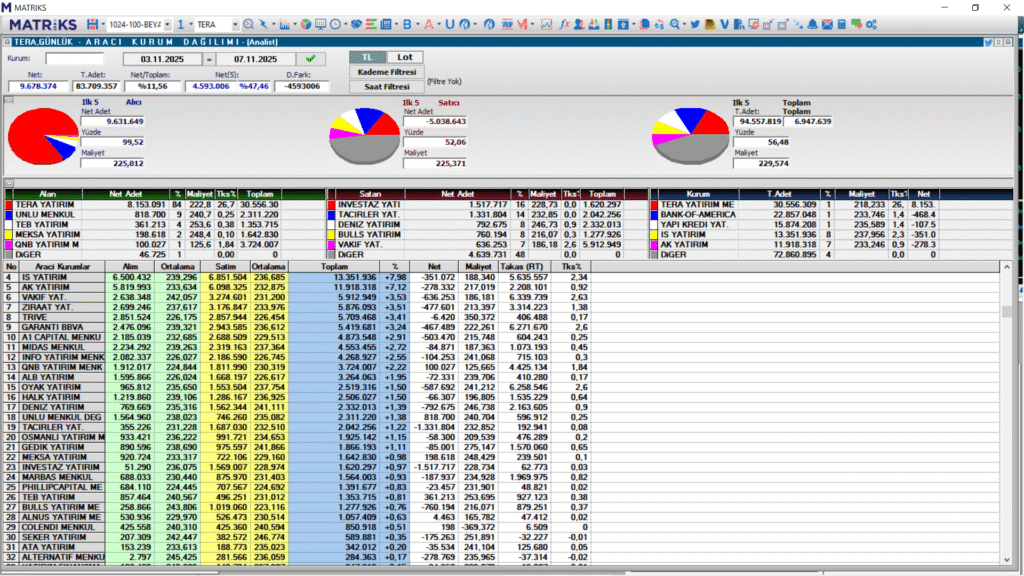Viewport: 1024px width, 576px height.
Task: Expand the arrow next to page number 1
Action: click(191, 24)
